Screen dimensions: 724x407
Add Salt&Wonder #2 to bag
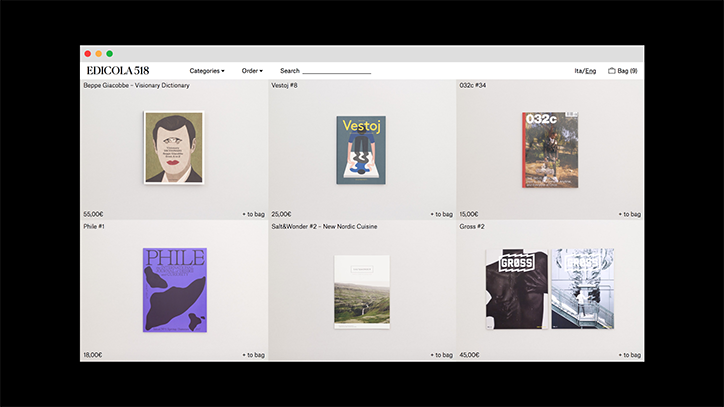(442, 355)
